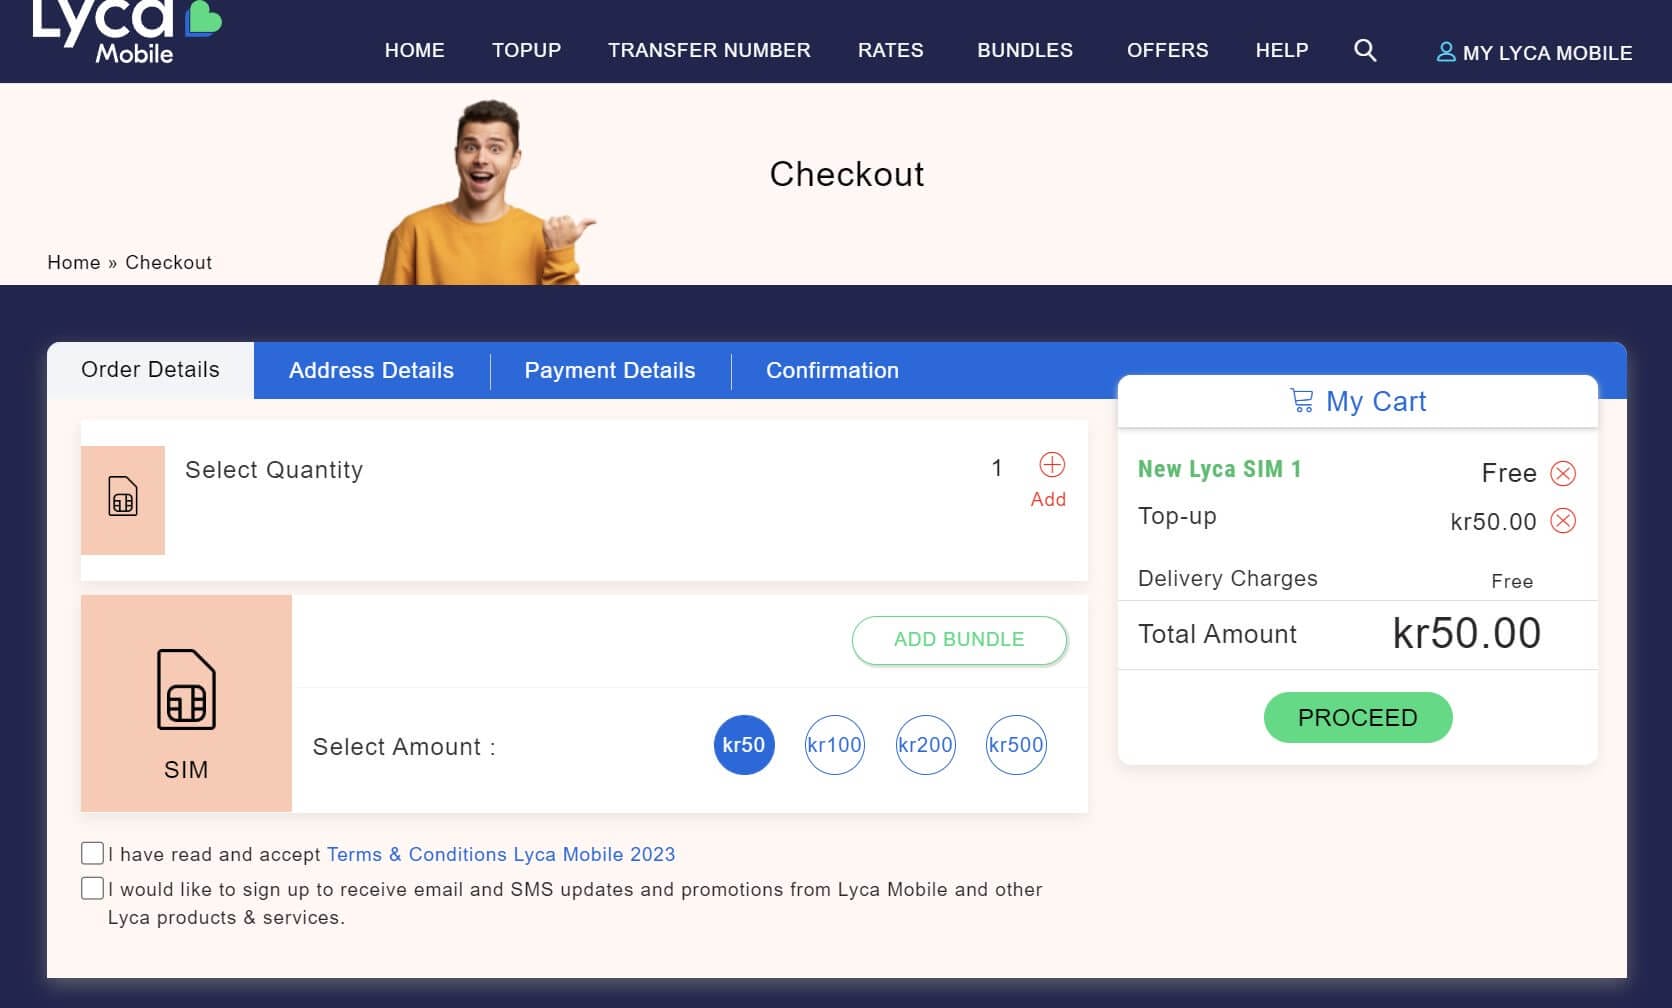Tick the email and SMS updates checkbox
Viewport: 1672px width, 1008px height.
92,888
